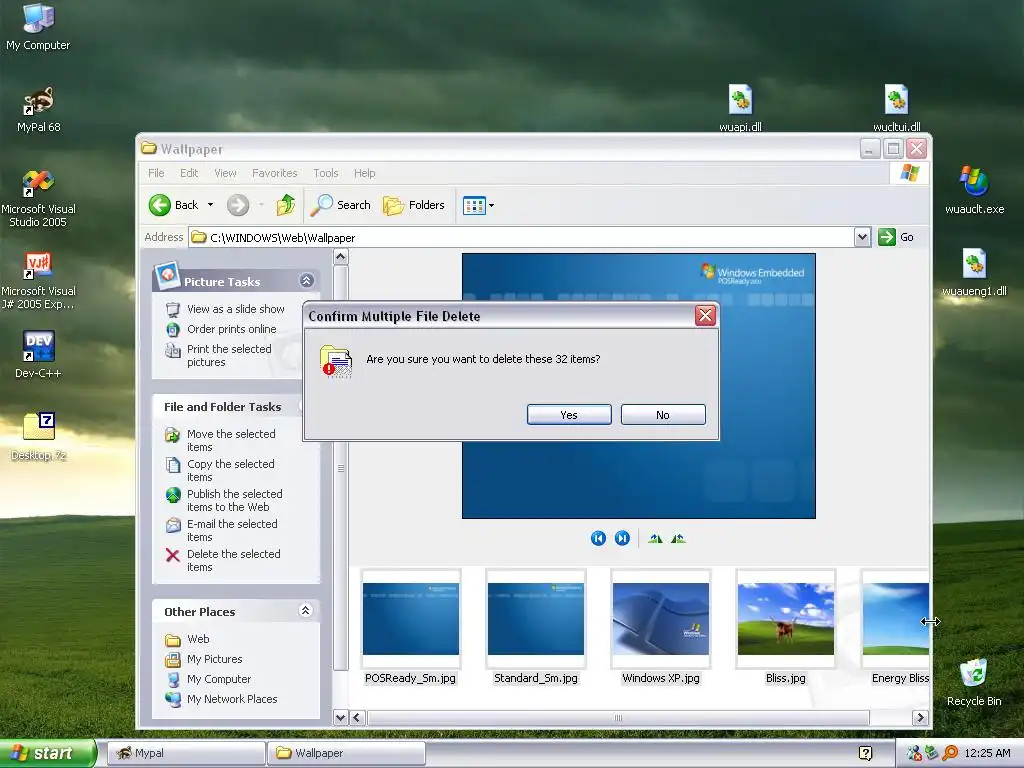1024x768 pixels.
Task: Show next image in filmstrip
Action: (622, 538)
